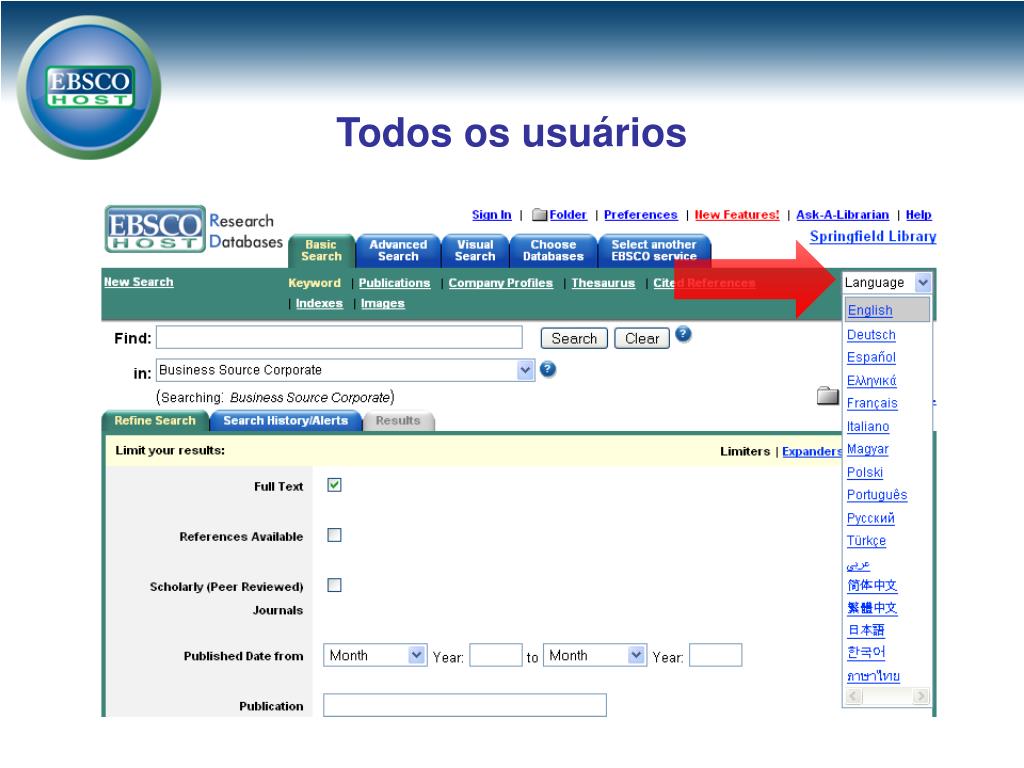1024x768 pixels.
Task: Open the Ask-A-Librarian link
Action: [842, 215]
